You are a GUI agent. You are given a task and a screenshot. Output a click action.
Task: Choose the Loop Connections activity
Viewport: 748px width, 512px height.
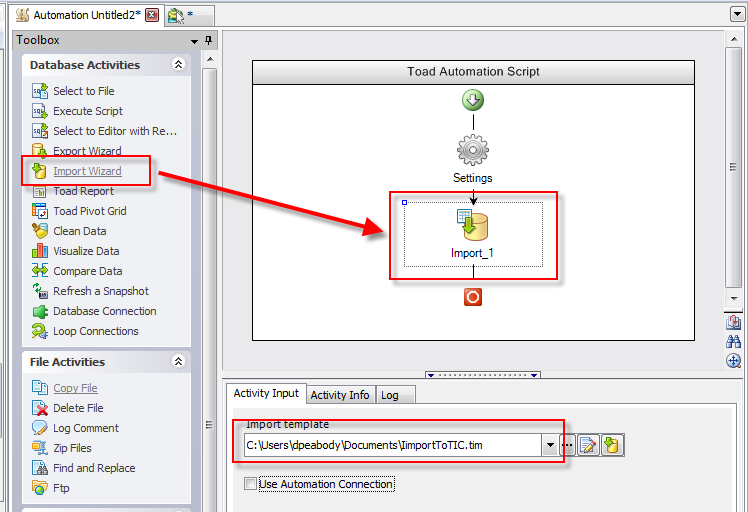point(85,331)
